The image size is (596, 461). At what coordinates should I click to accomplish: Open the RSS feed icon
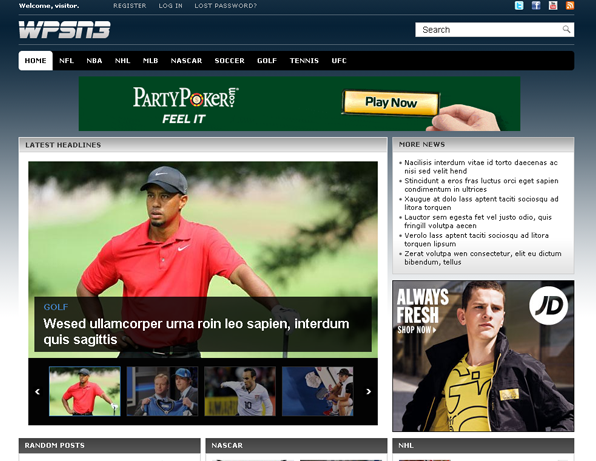pos(570,5)
